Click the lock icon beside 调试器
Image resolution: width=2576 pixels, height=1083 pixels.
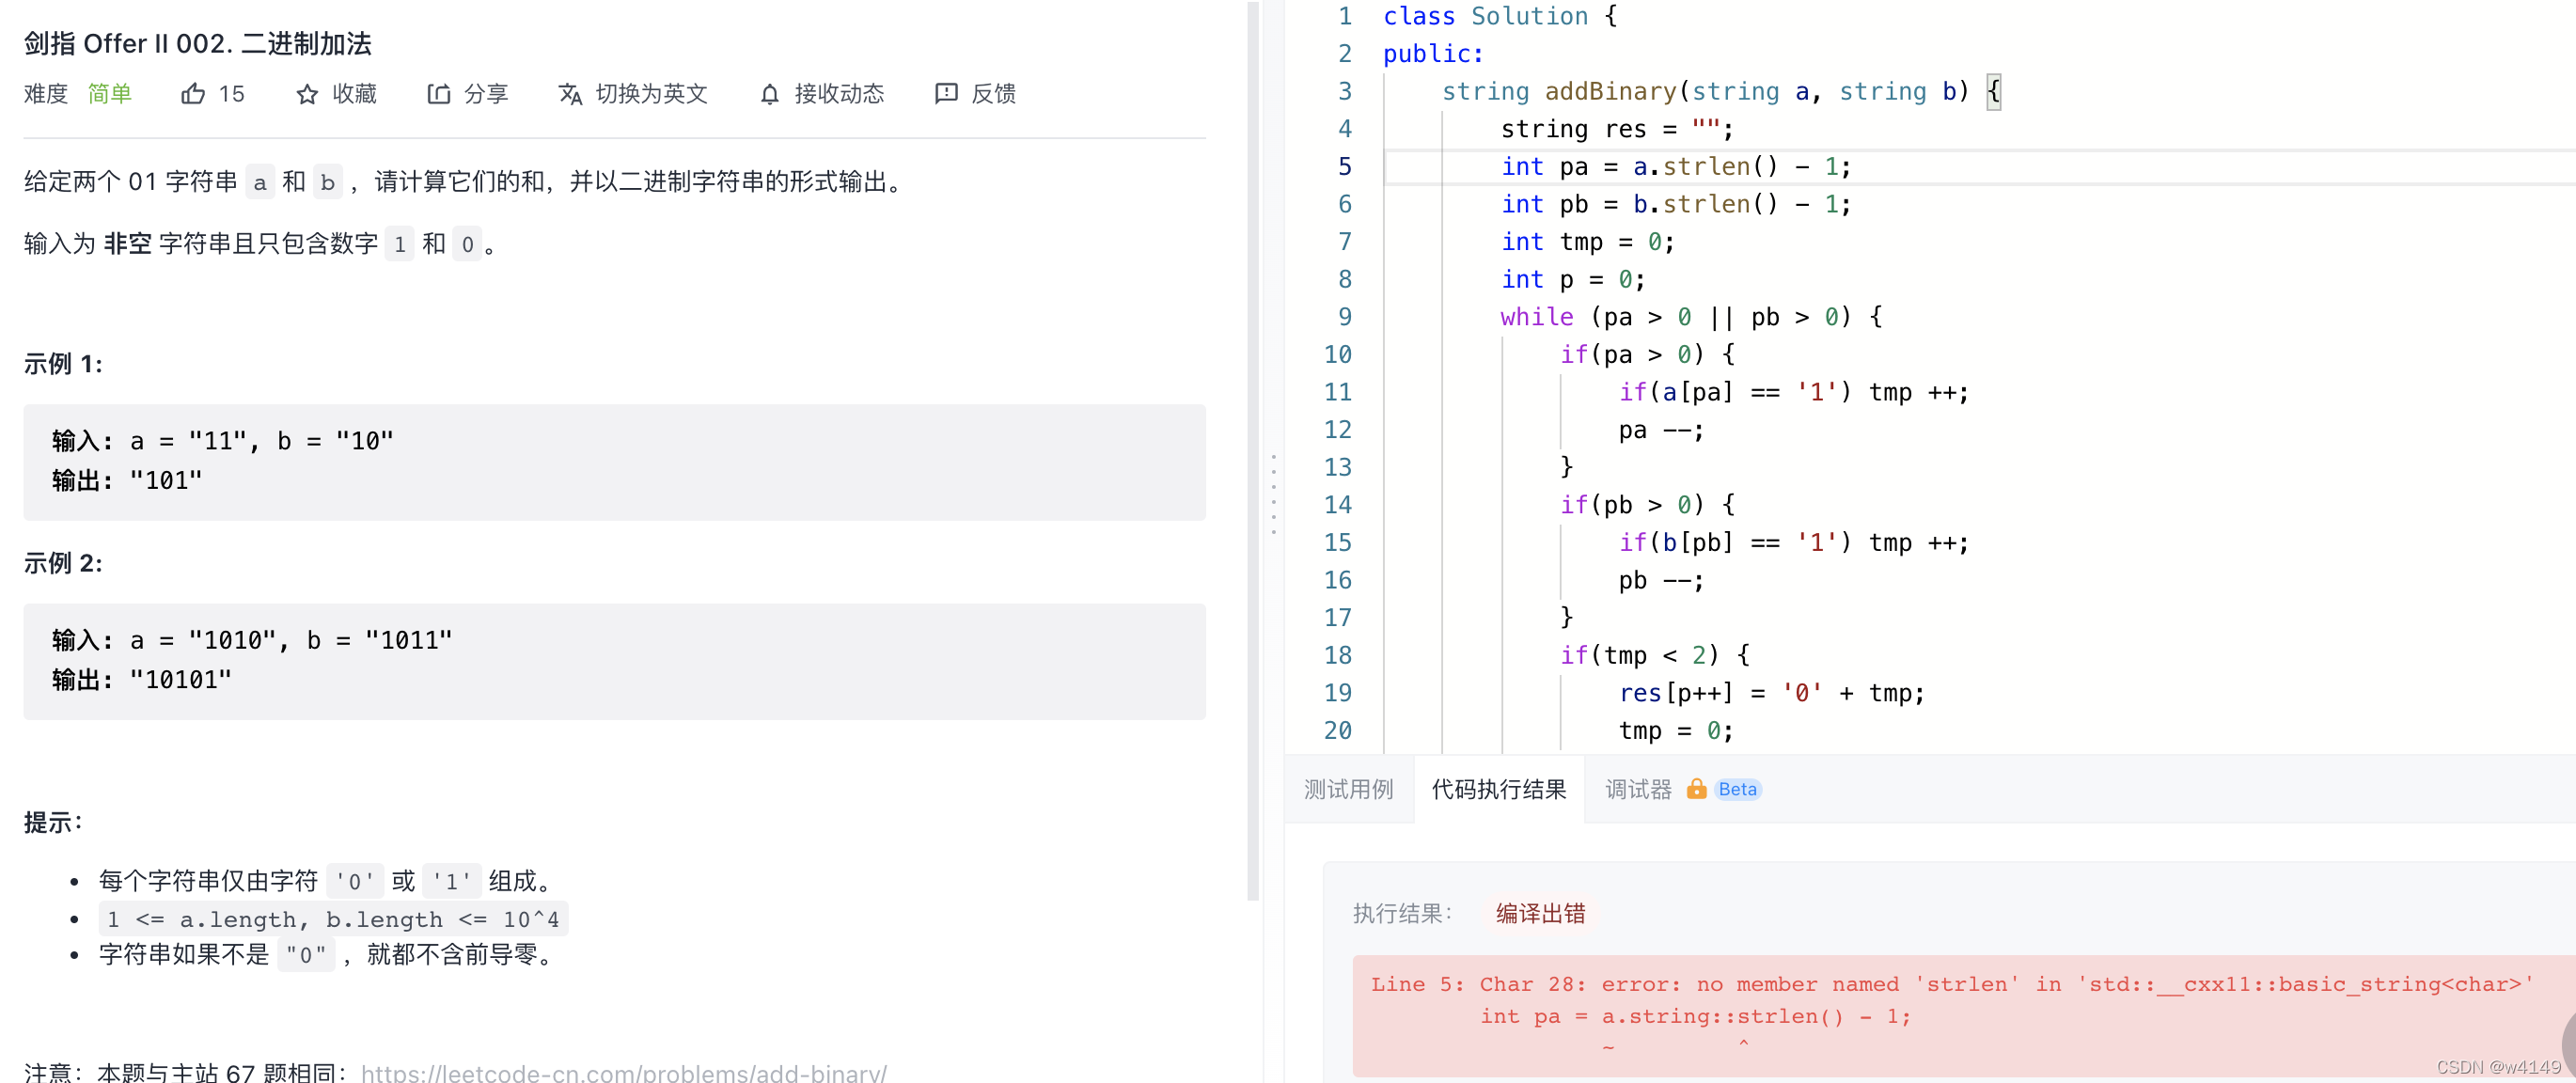(x=1696, y=789)
